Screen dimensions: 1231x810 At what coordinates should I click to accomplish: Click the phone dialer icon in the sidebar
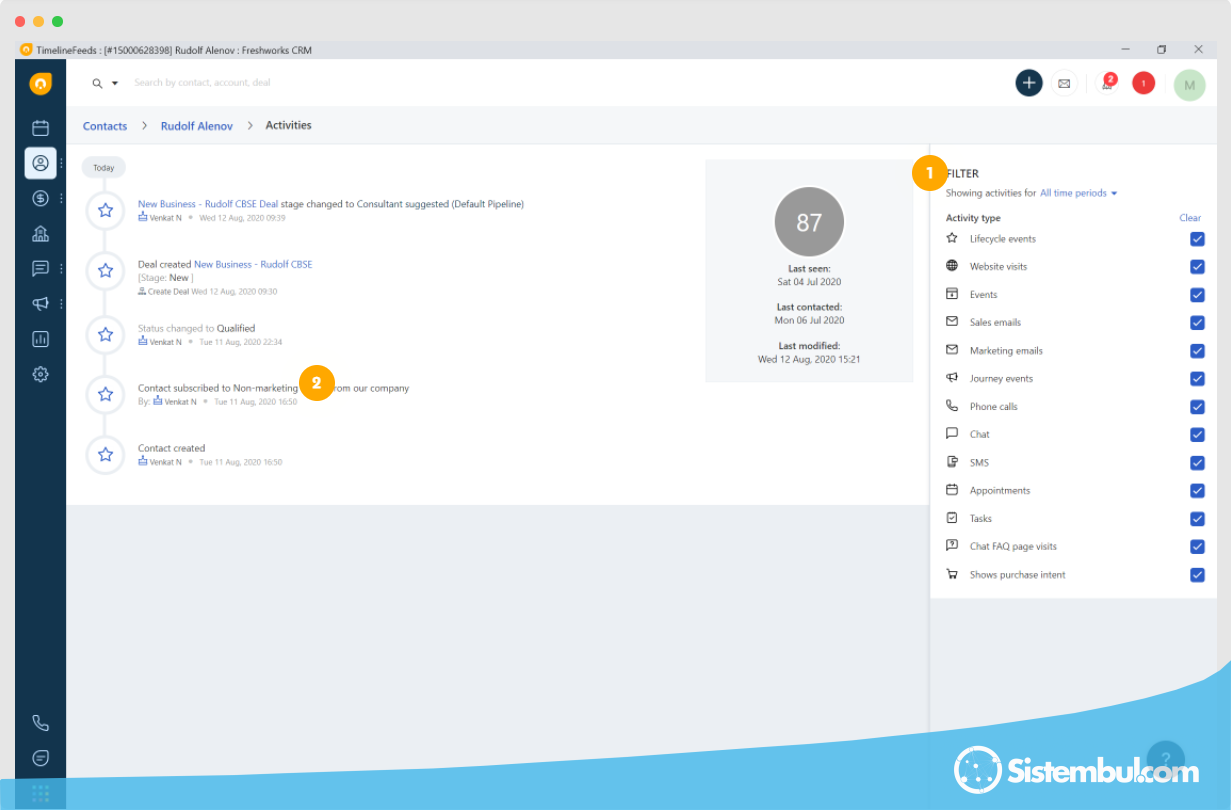coord(40,723)
